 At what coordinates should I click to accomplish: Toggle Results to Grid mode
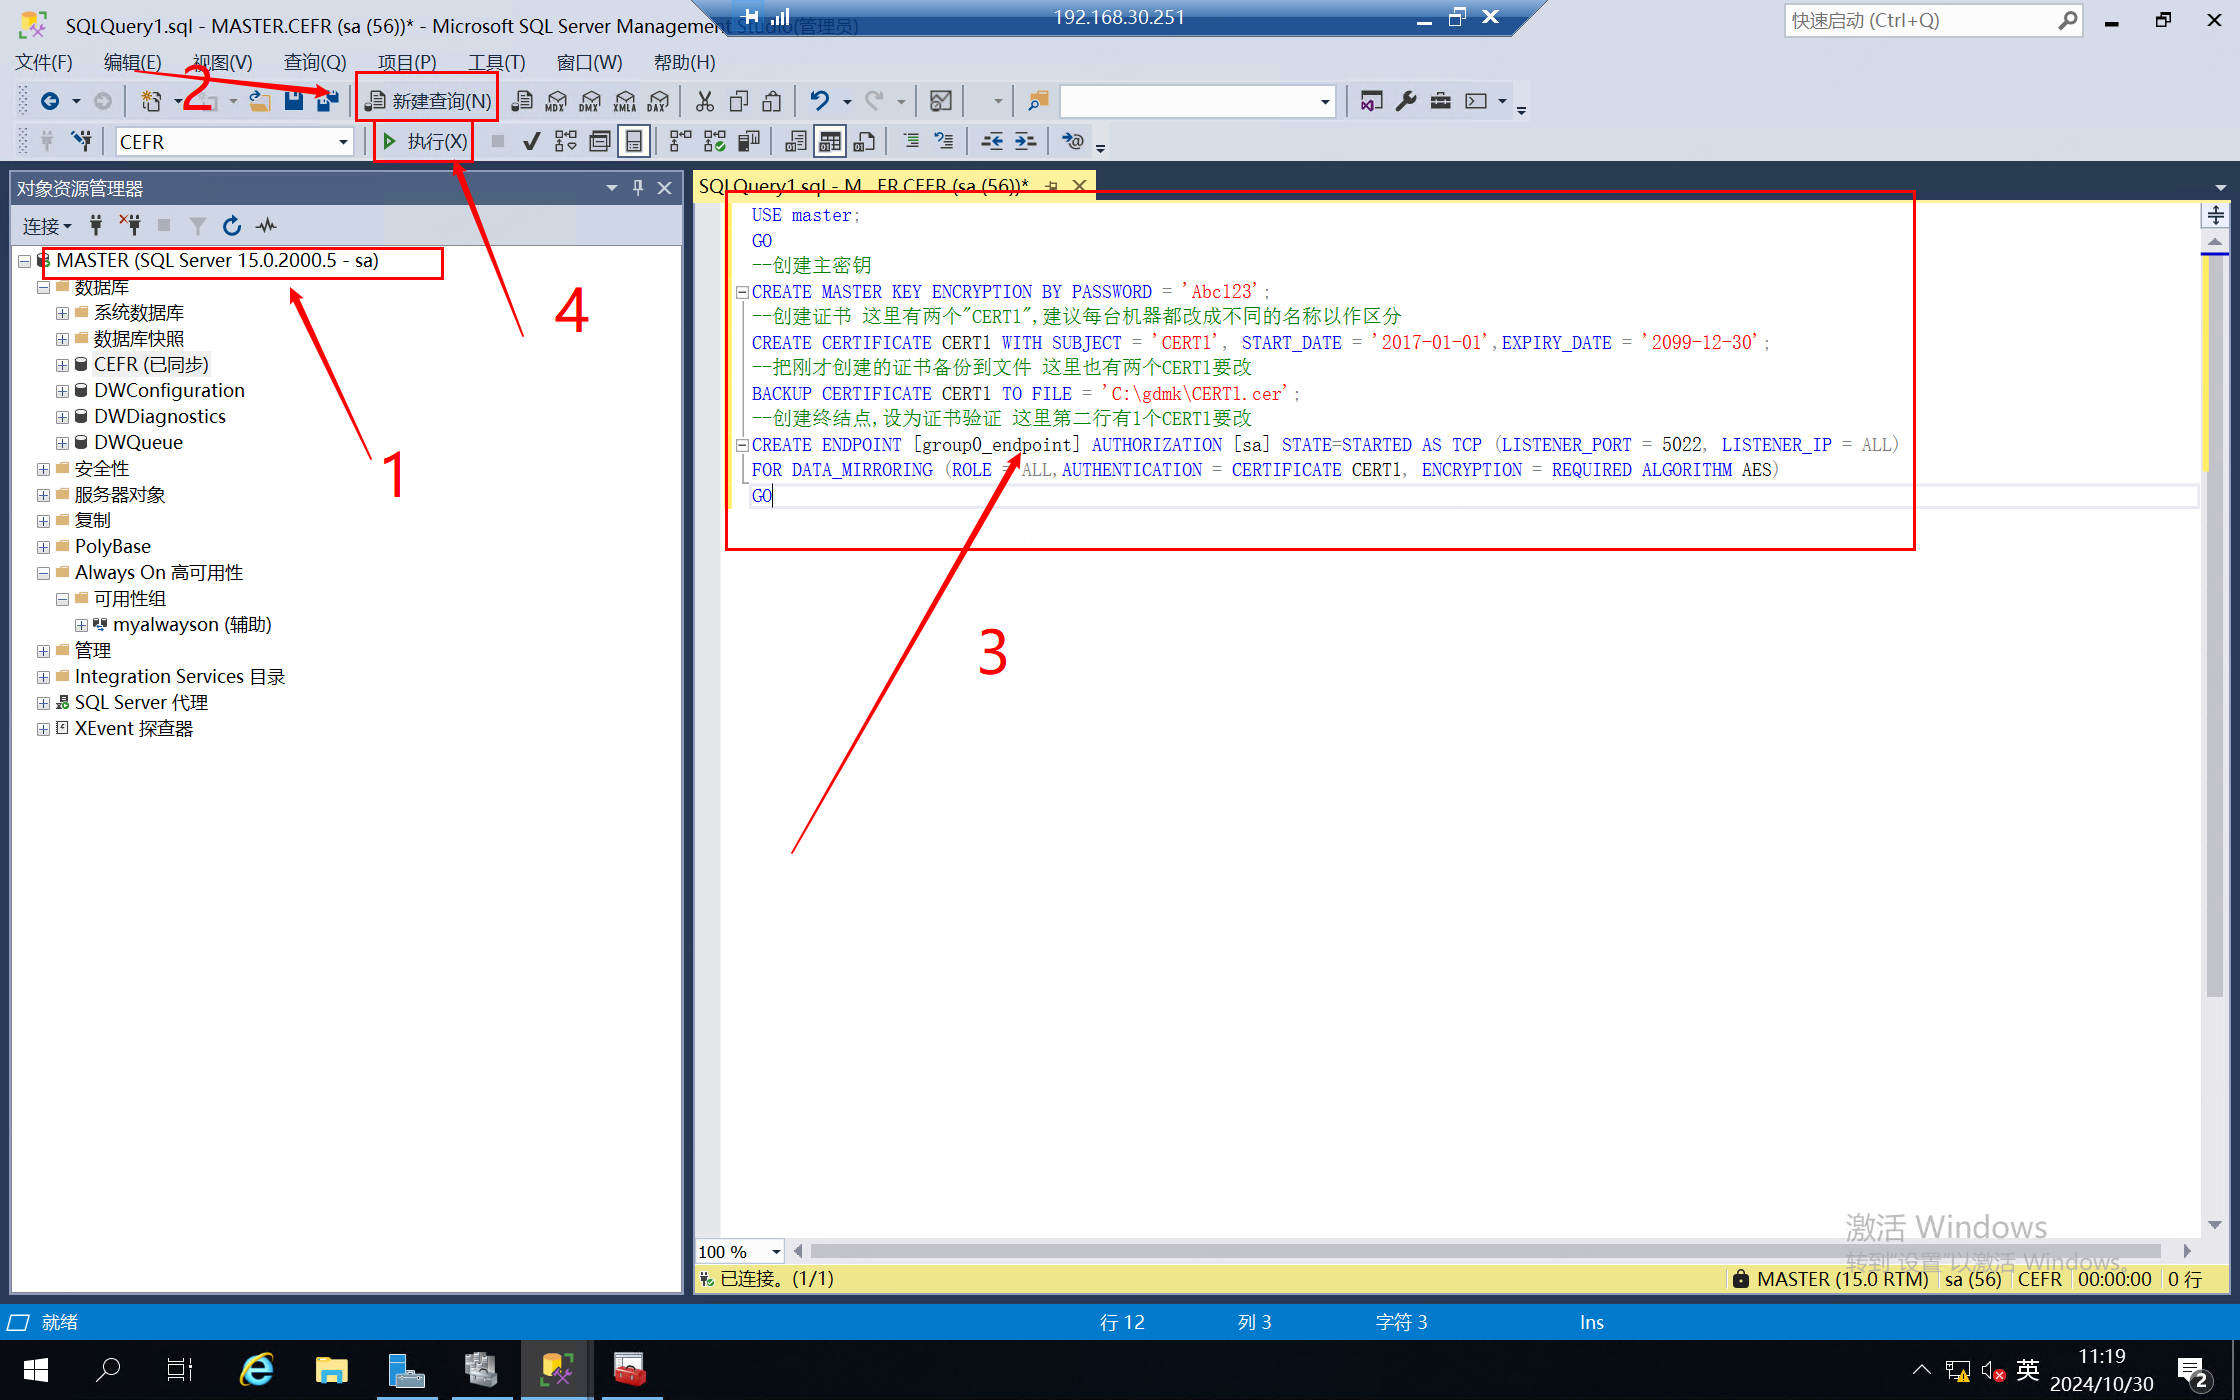[830, 141]
